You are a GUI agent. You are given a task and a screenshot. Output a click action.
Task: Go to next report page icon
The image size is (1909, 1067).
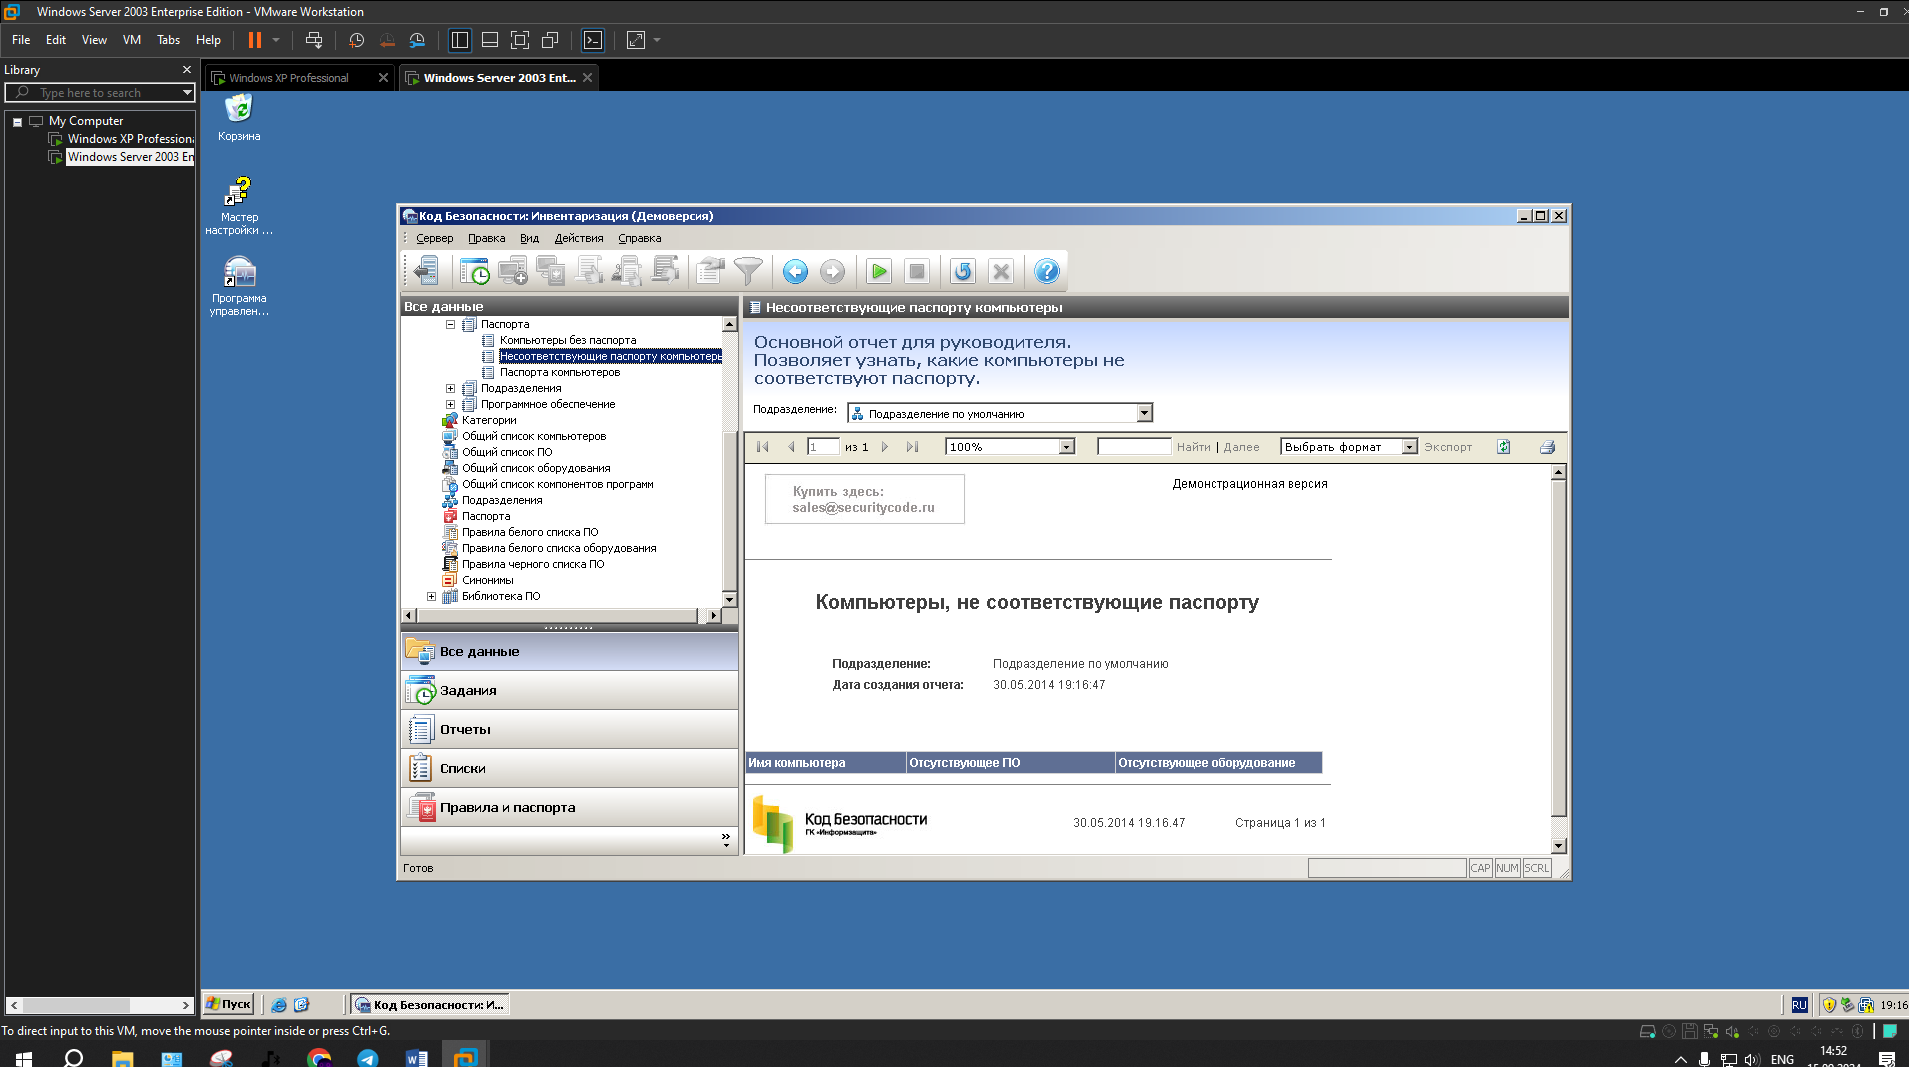click(885, 447)
